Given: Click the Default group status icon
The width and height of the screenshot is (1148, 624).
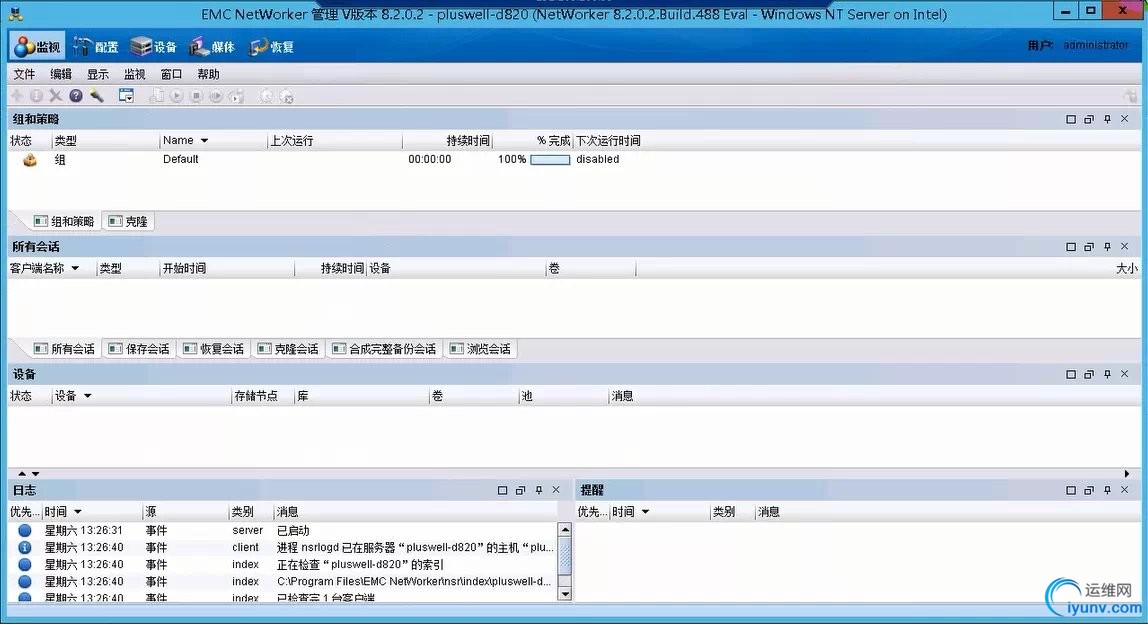Looking at the screenshot, I should [x=30, y=160].
